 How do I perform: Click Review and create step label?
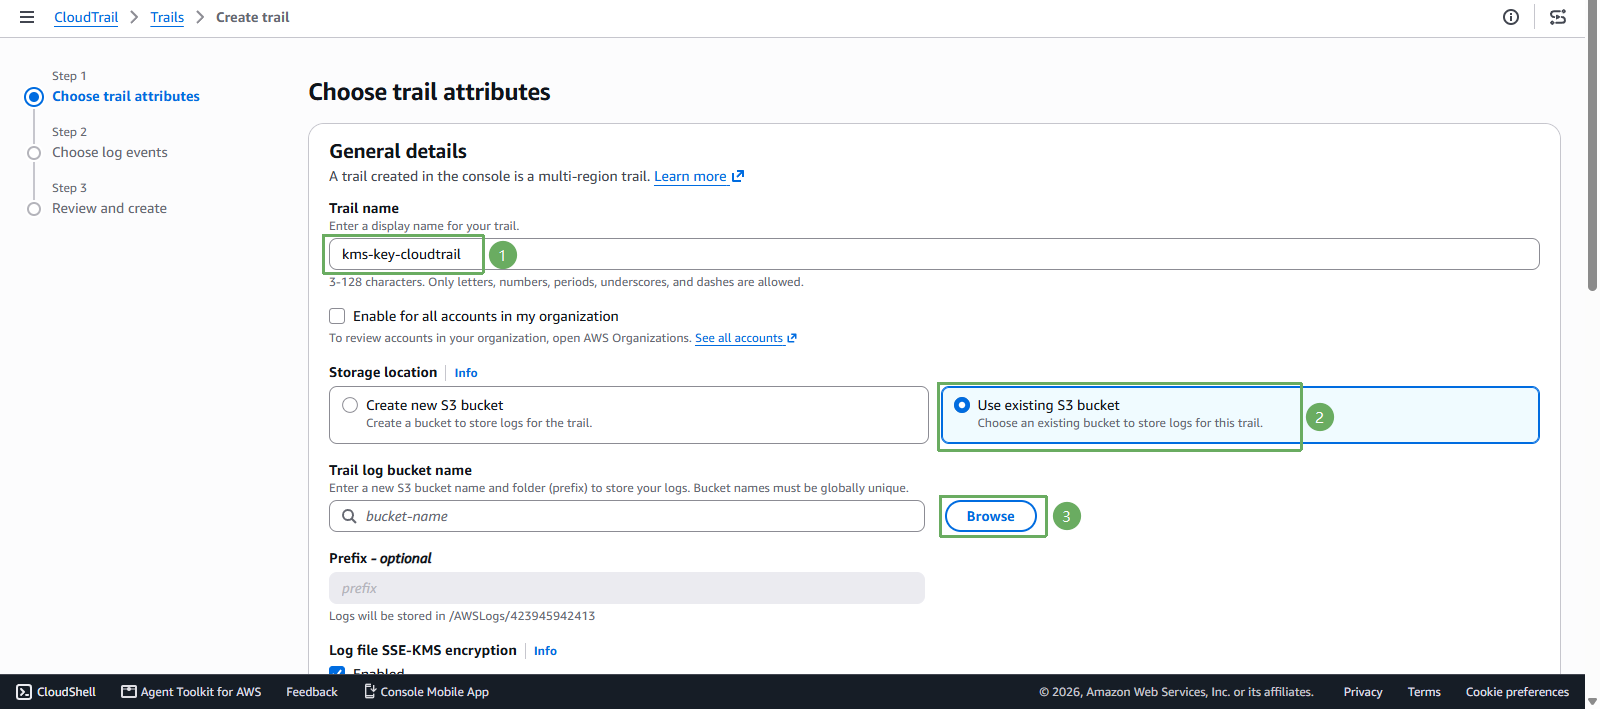(109, 208)
